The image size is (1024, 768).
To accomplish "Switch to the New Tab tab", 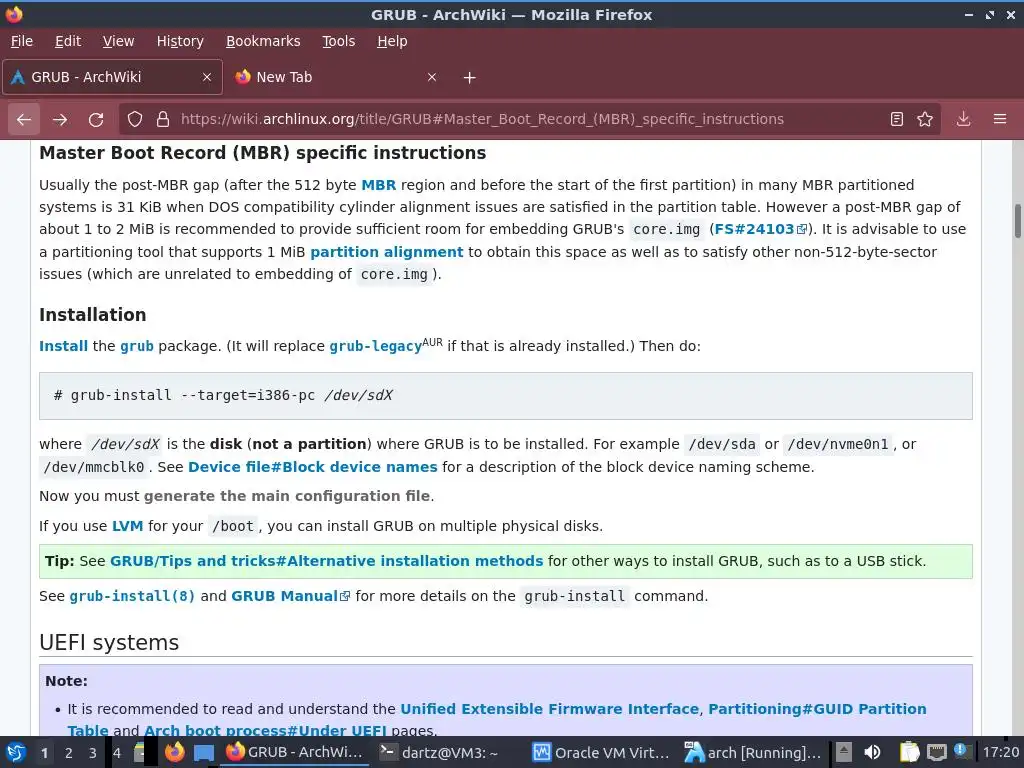I will pyautogui.click(x=336, y=77).
